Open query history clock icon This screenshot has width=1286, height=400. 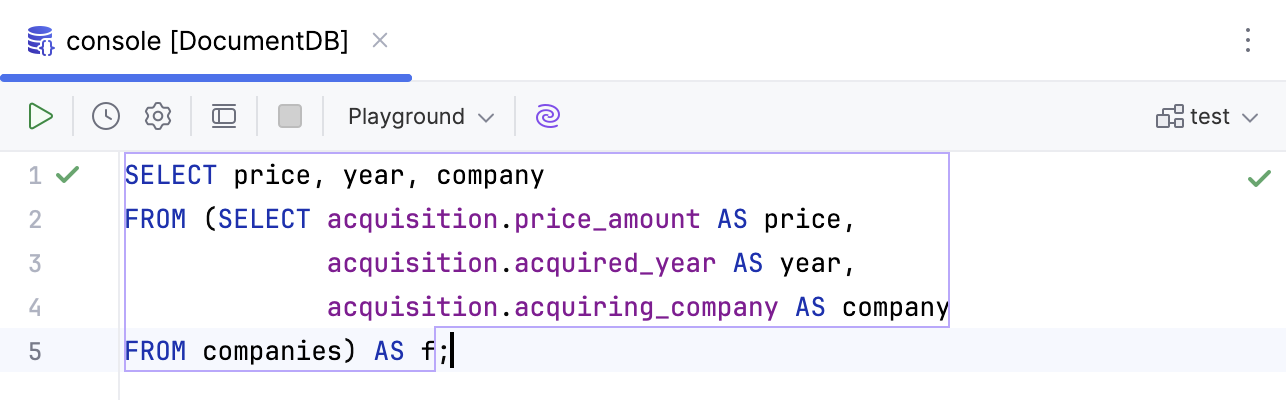(x=106, y=116)
